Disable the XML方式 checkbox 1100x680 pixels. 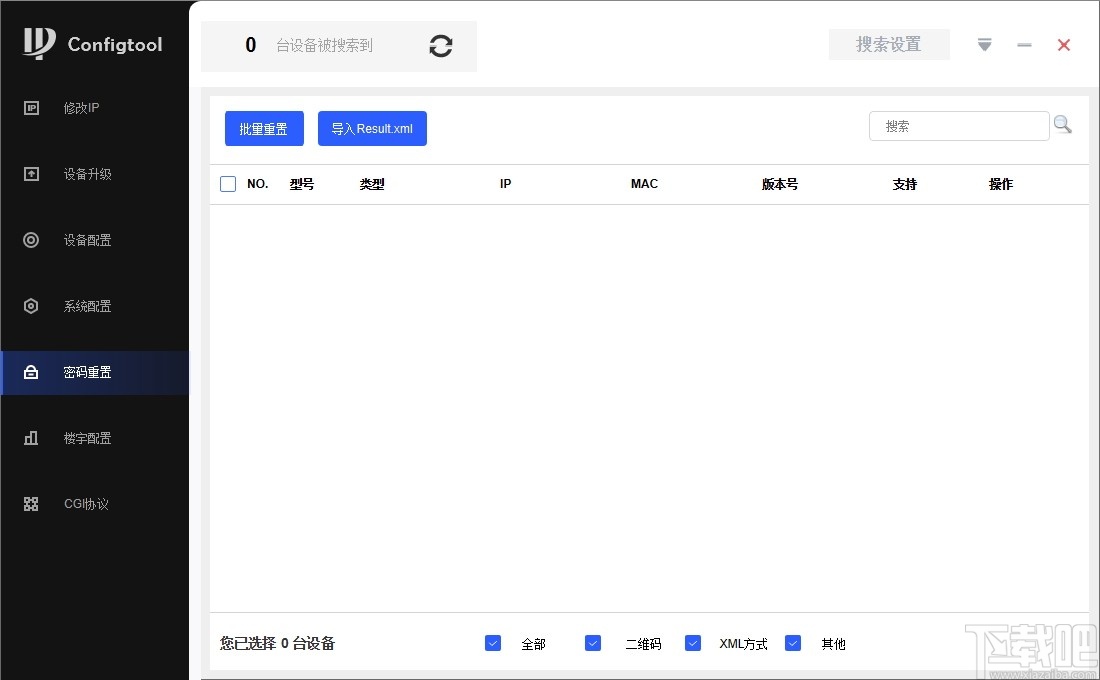click(693, 643)
